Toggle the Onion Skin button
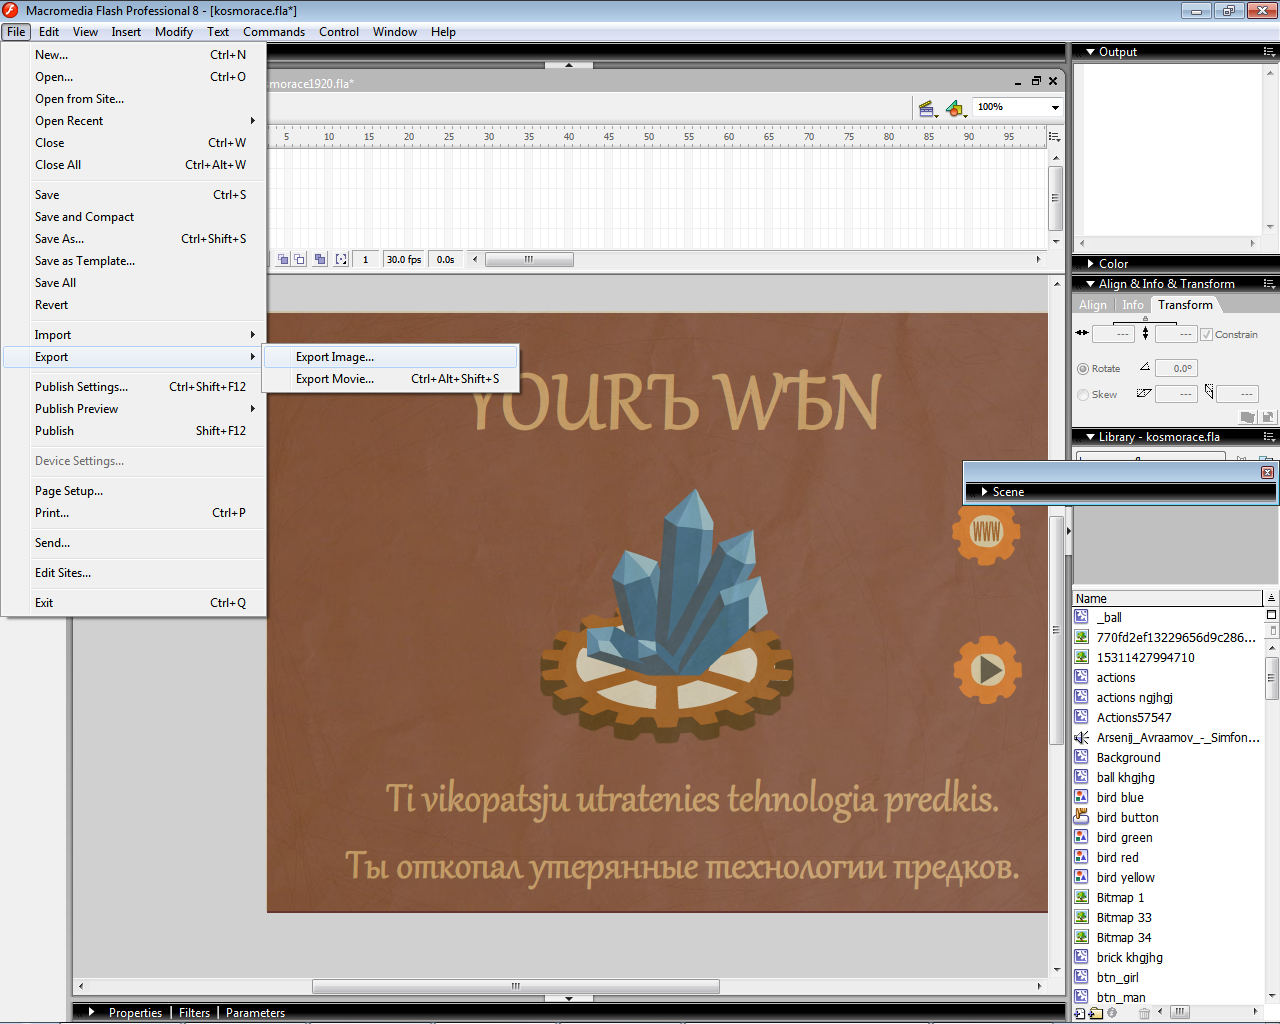This screenshot has height=1024, width=1280. point(284,260)
